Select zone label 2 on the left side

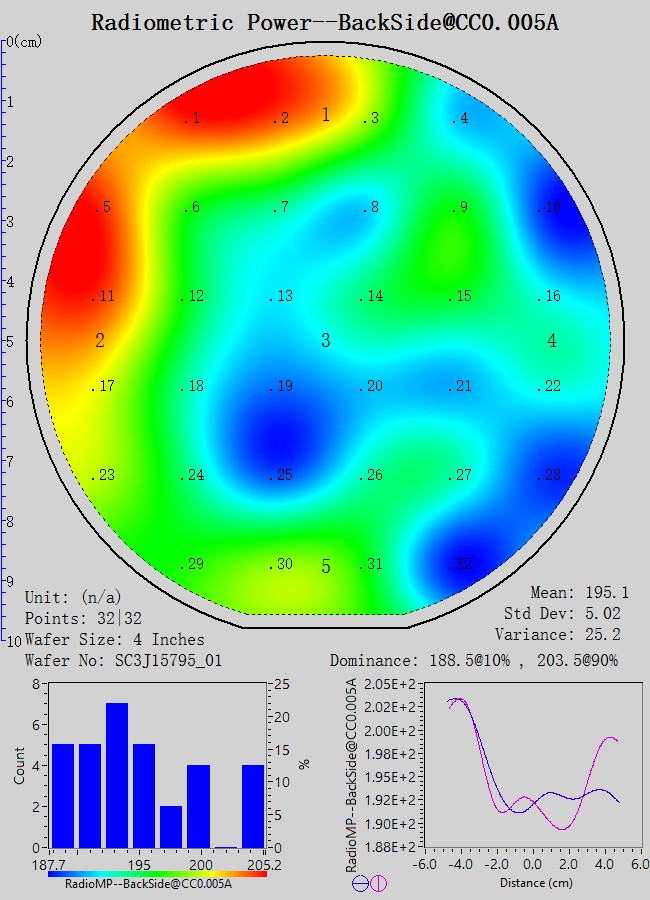pyautogui.click(x=100, y=341)
